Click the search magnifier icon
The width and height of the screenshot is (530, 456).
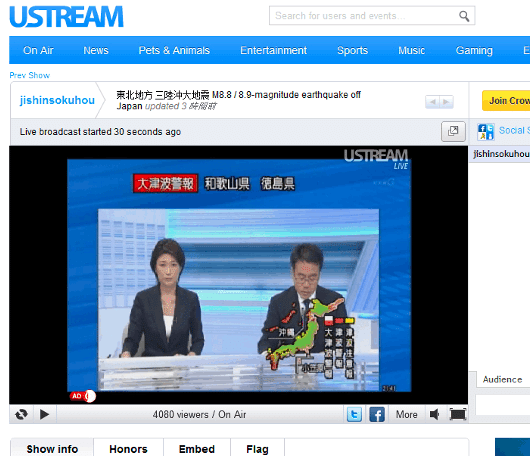pyautogui.click(x=464, y=16)
